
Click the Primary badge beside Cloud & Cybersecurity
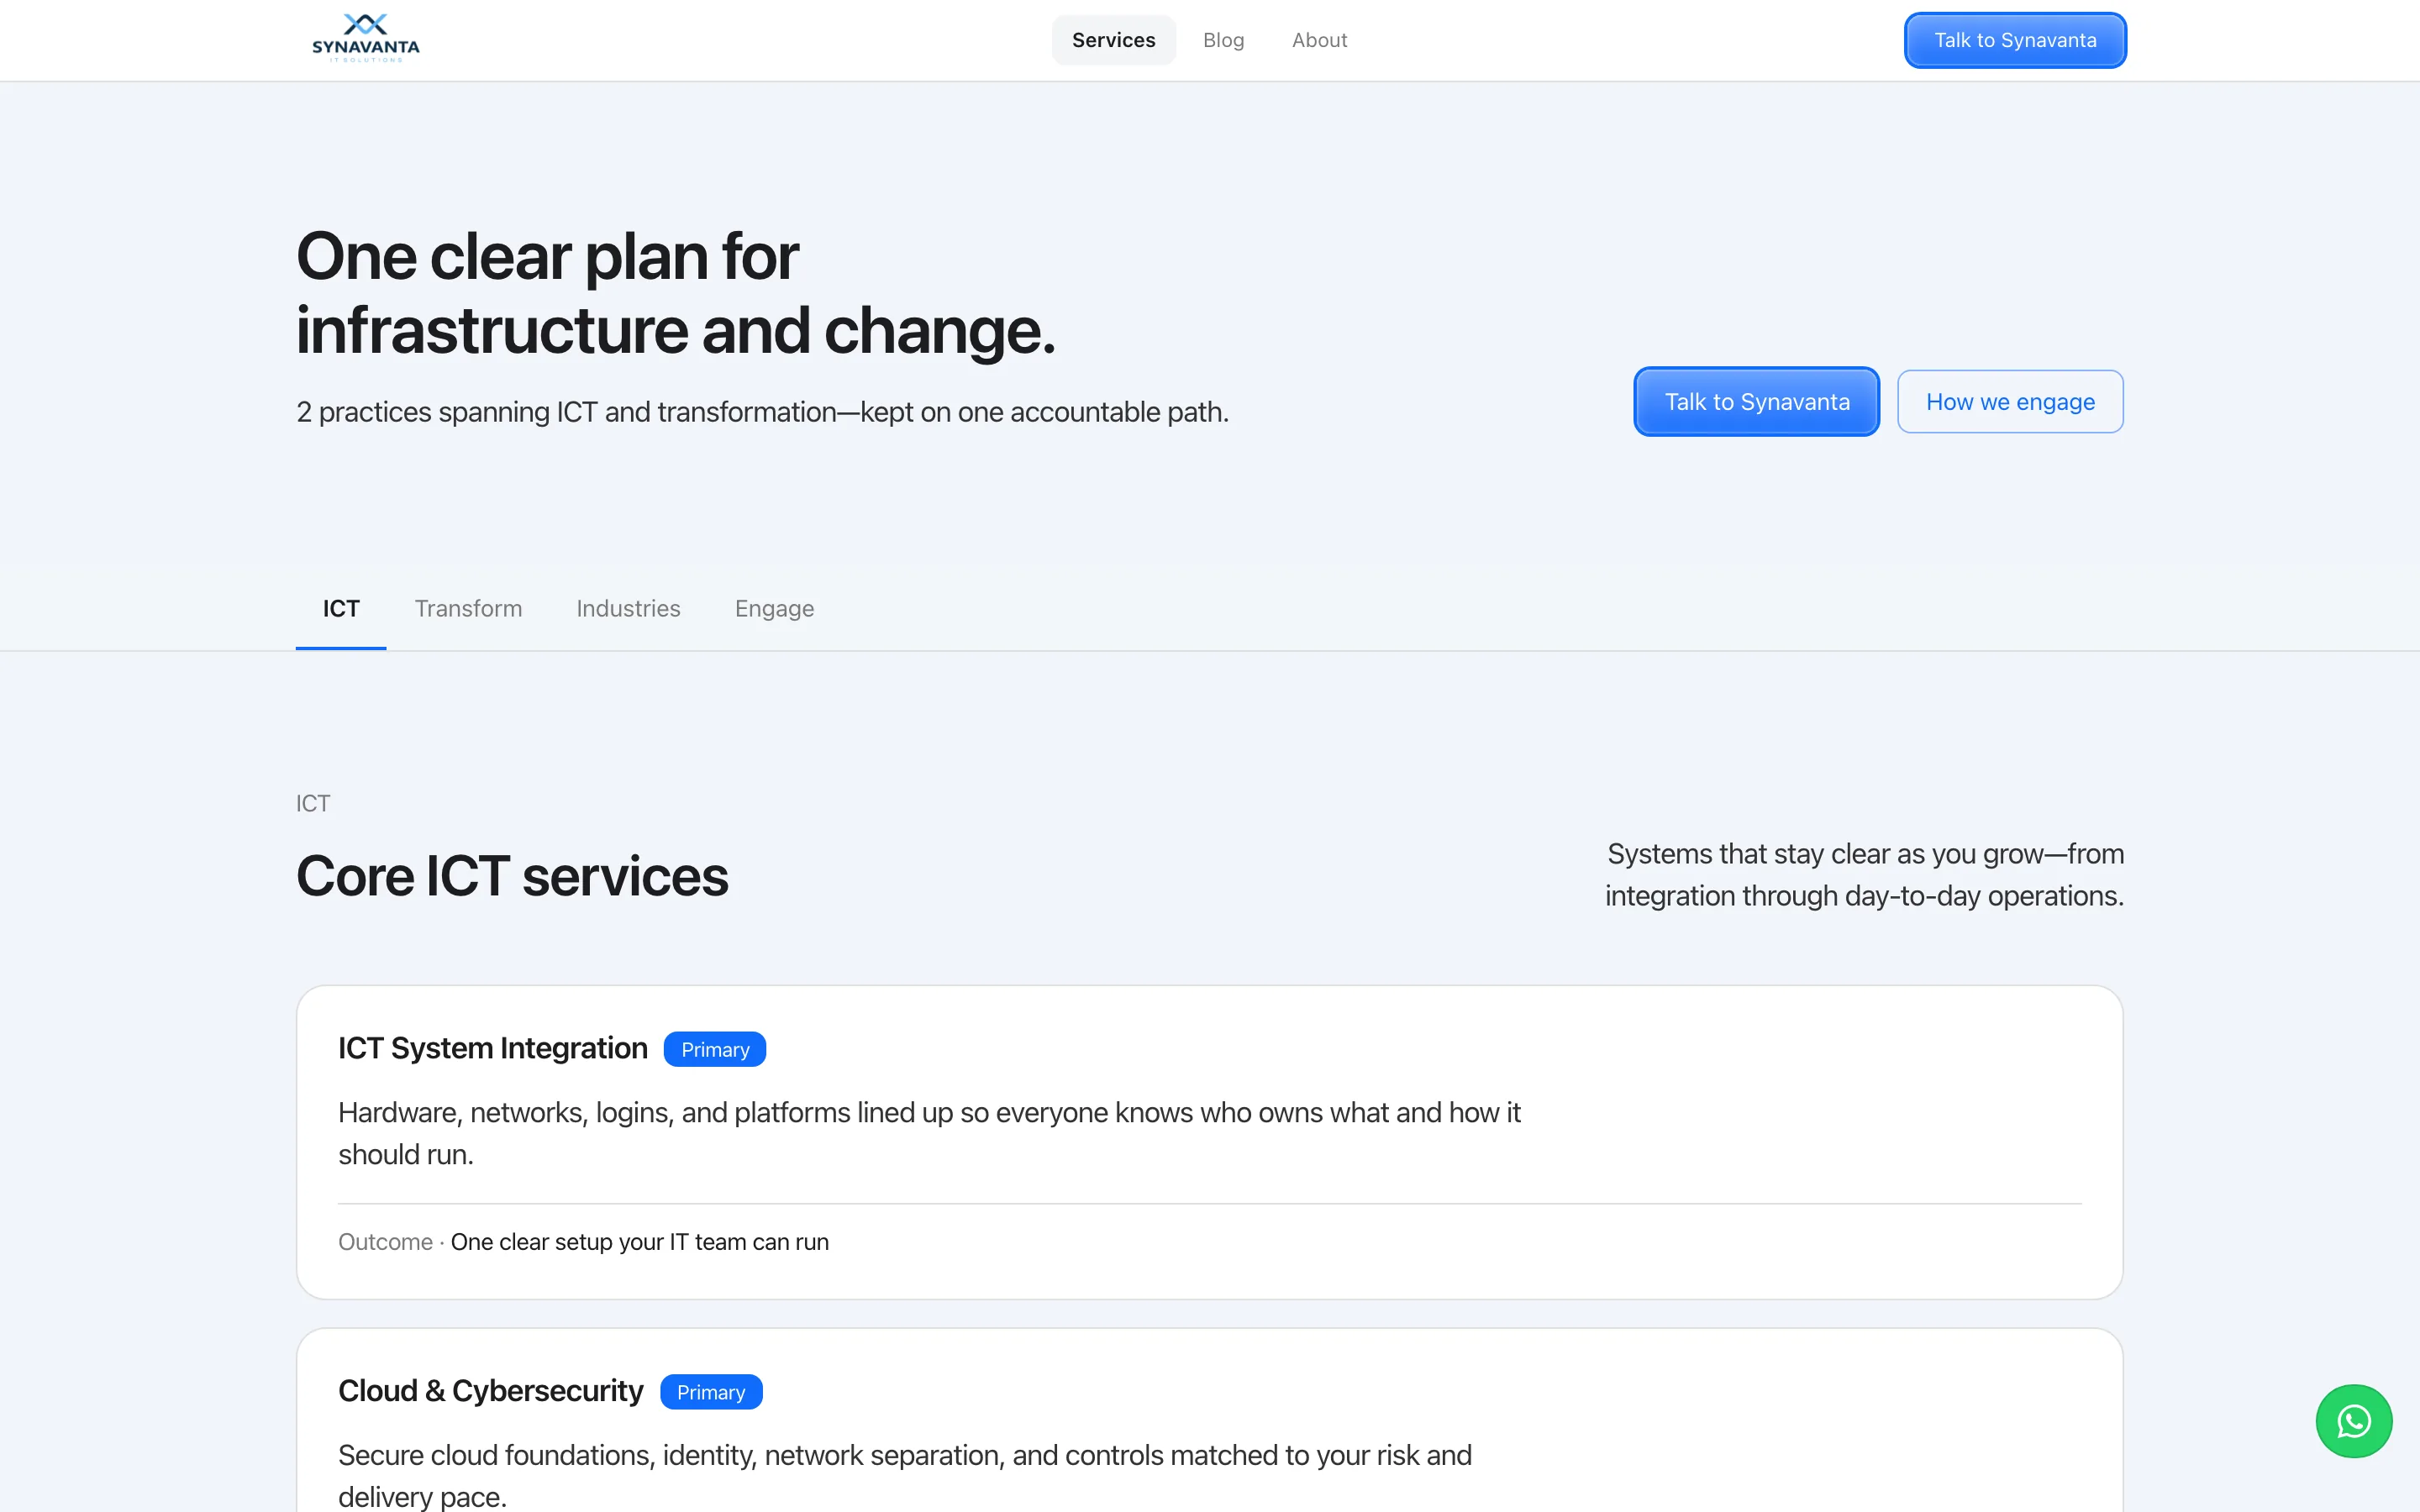pyautogui.click(x=711, y=1392)
